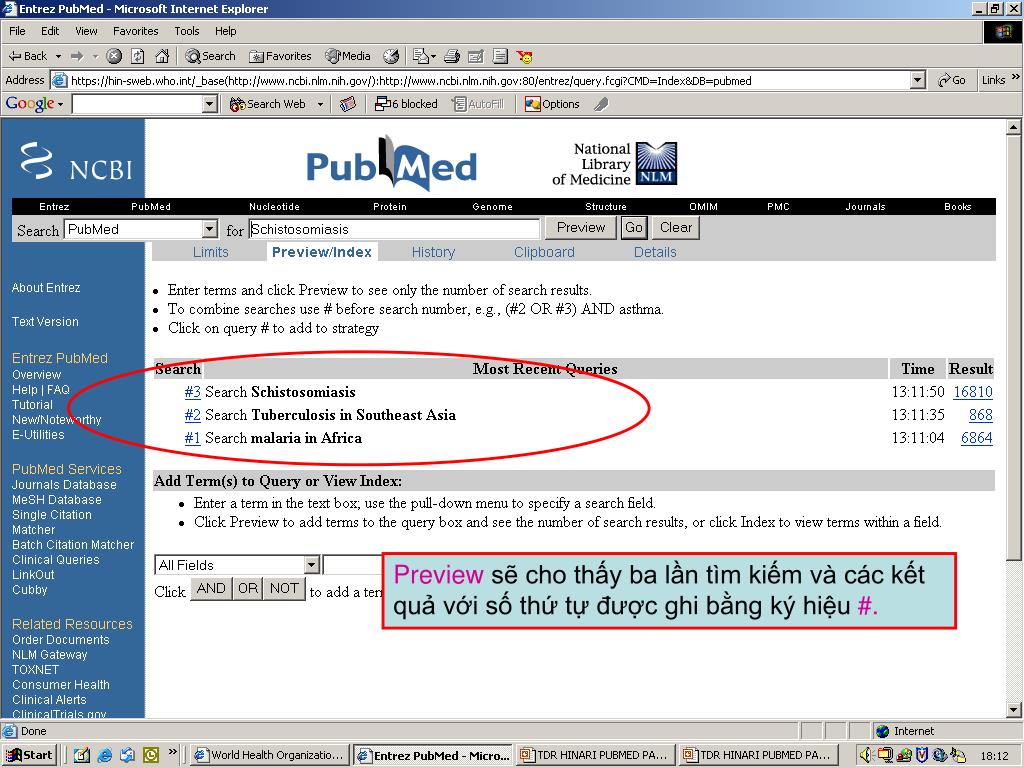Click the page vertical scrollbar down arrow

click(1014, 710)
